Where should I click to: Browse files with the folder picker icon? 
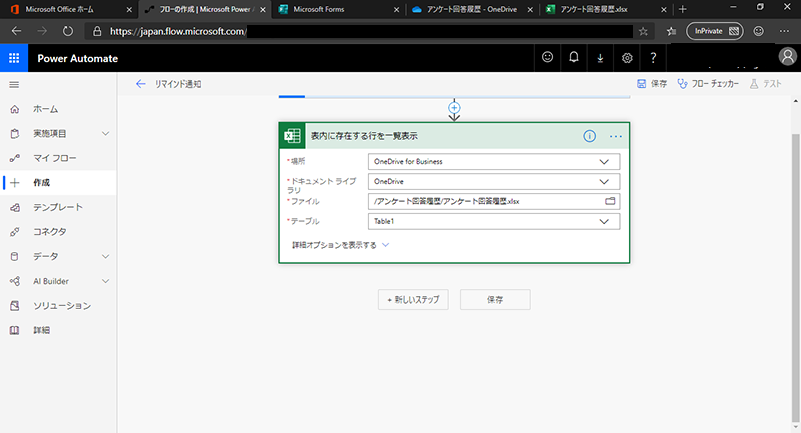click(610, 201)
